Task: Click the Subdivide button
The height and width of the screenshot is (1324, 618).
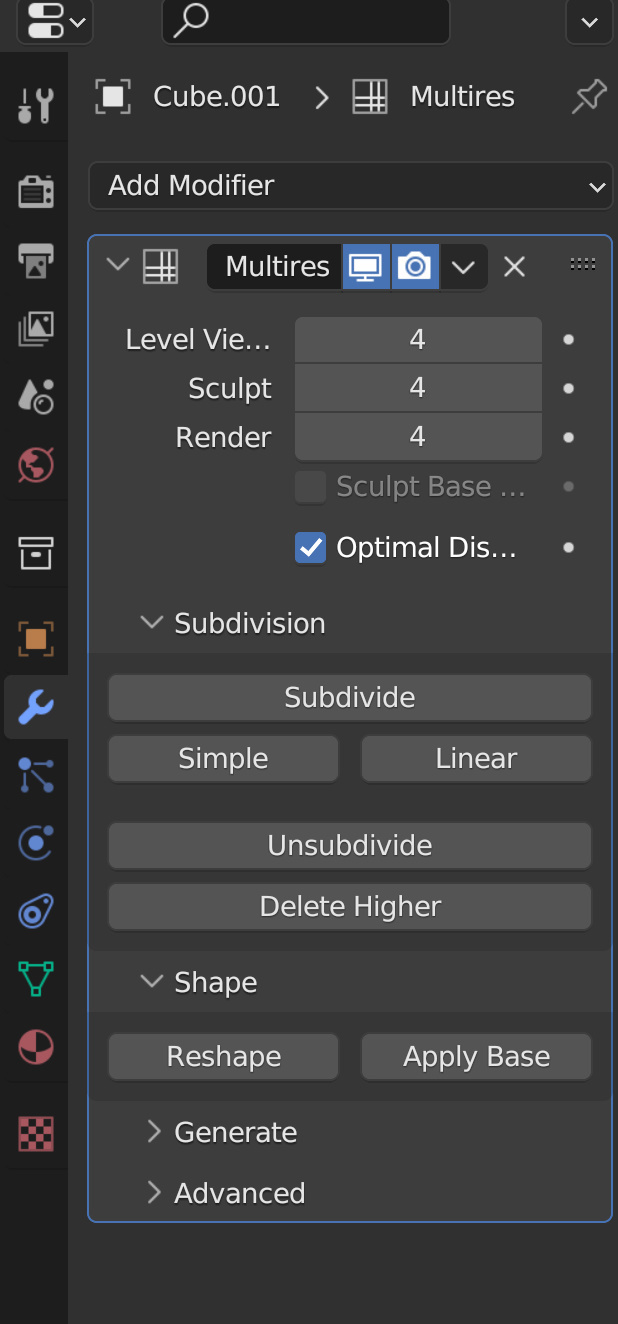Action: [x=349, y=697]
